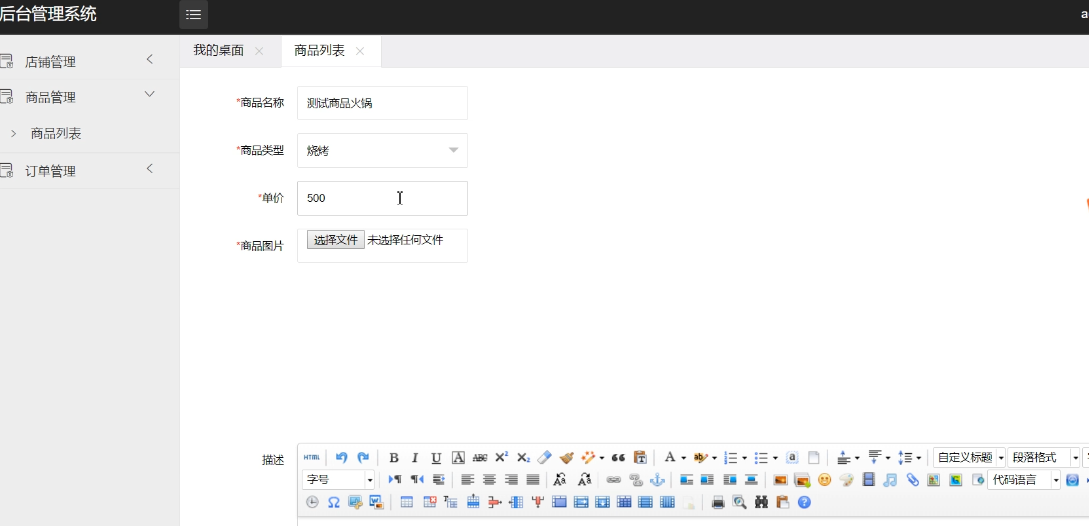Open editor help question mark icon

(804, 502)
